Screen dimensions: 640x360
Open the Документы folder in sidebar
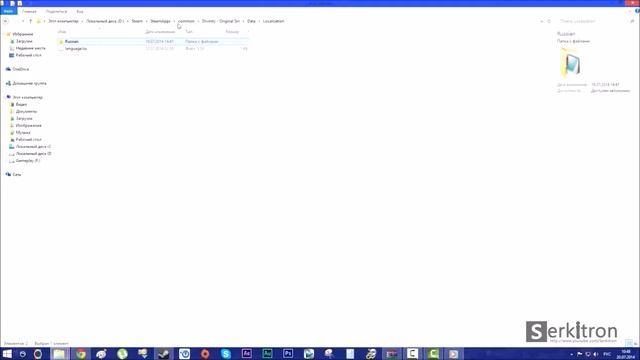point(26,111)
